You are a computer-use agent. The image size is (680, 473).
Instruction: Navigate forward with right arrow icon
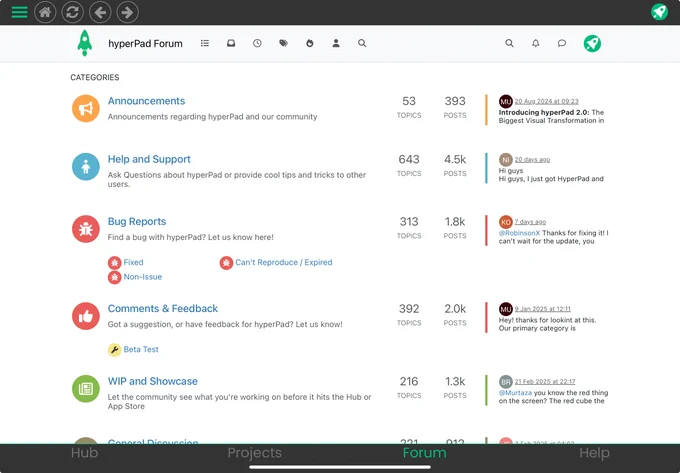(x=128, y=12)
